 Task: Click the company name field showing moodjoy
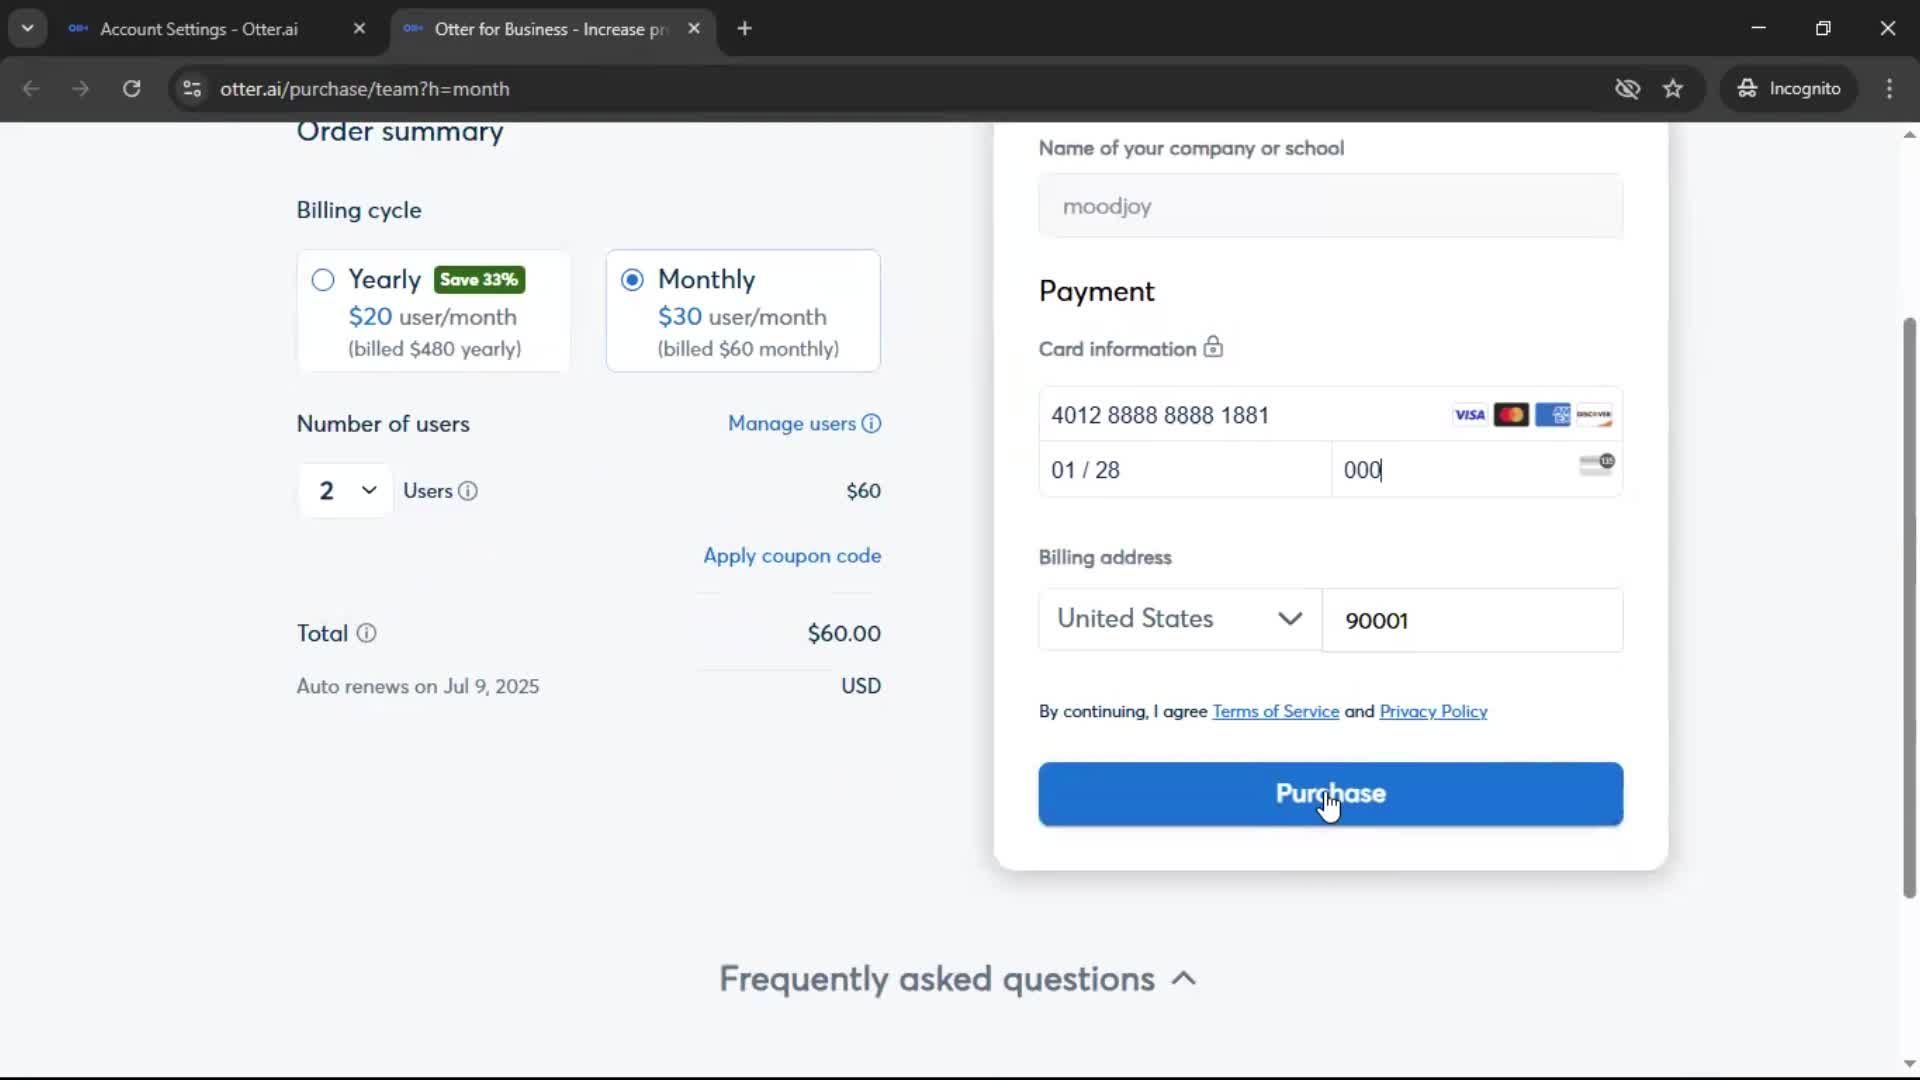(x=1331, y=206)
